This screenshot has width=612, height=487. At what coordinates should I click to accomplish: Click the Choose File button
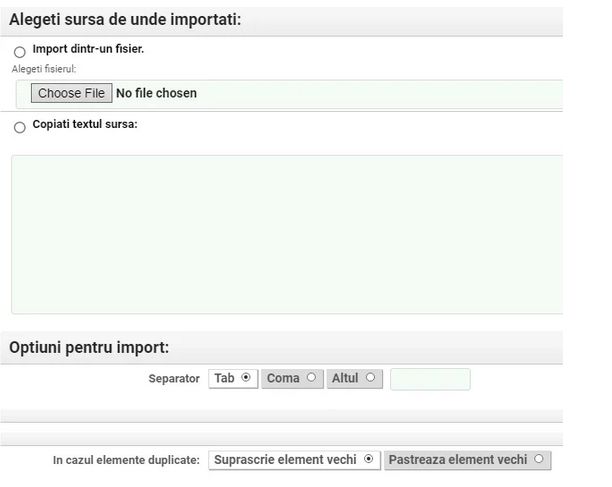click(x=71, y=93)
